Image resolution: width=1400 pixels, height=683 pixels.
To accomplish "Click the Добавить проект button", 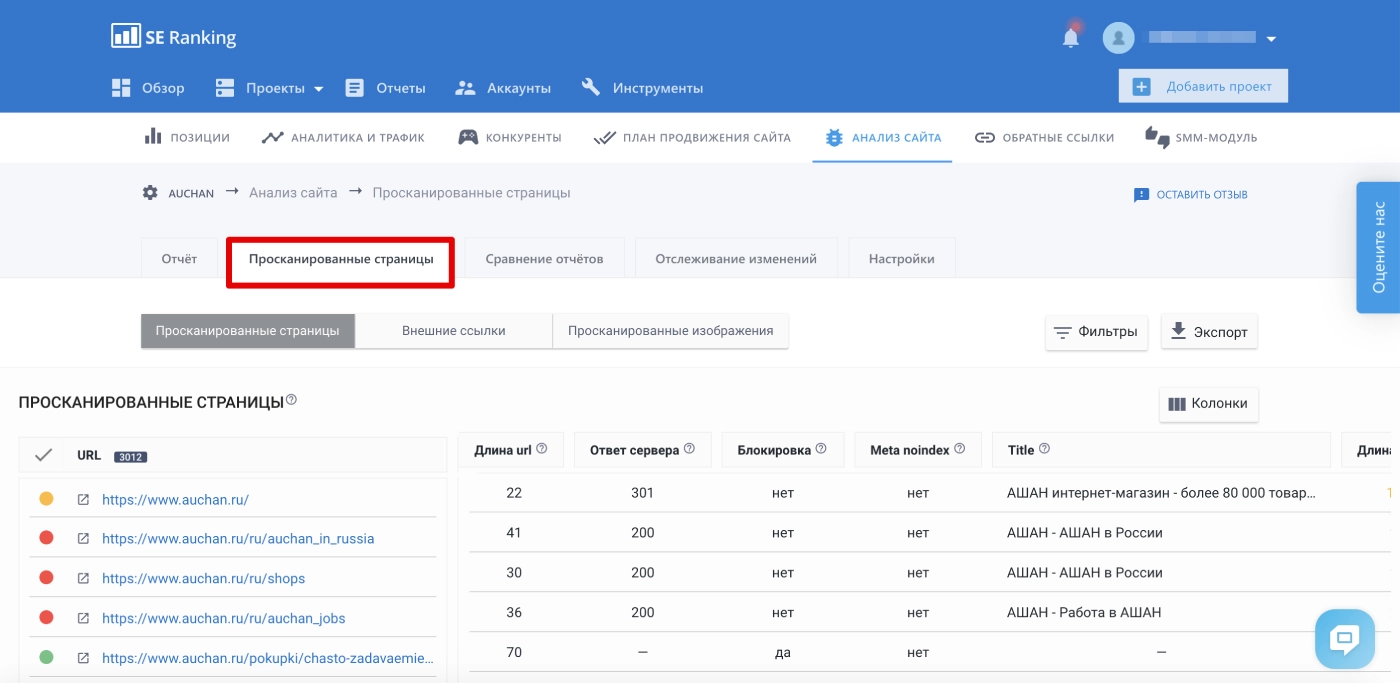I will (1203, 86).
